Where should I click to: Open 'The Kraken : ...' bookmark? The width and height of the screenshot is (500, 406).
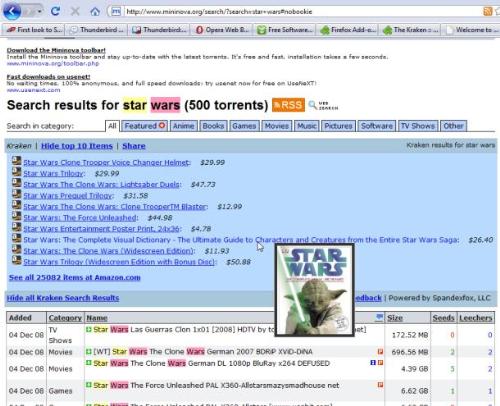click(x=411, y=30)
